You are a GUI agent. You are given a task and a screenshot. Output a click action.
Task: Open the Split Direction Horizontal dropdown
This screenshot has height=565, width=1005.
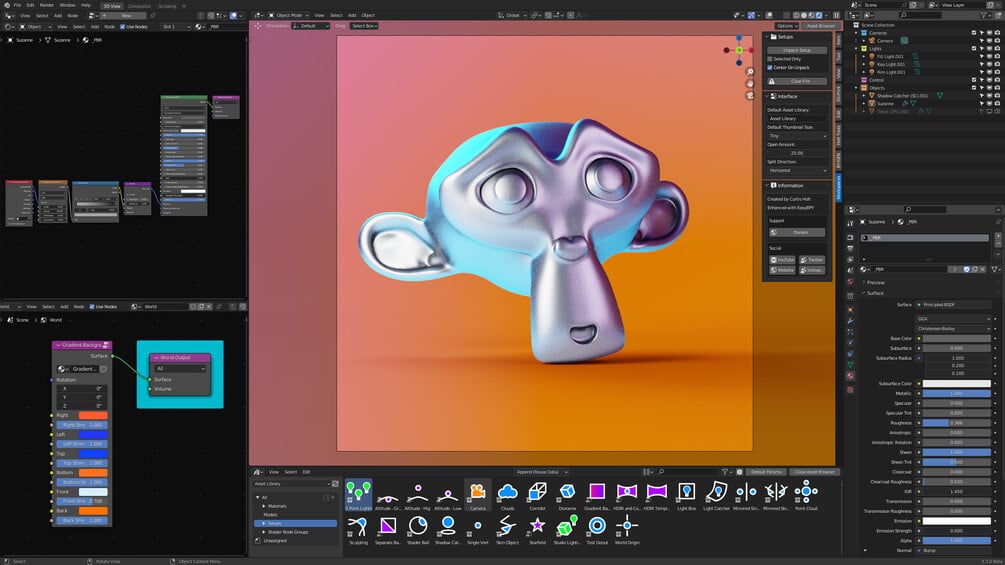coord(797,170)
